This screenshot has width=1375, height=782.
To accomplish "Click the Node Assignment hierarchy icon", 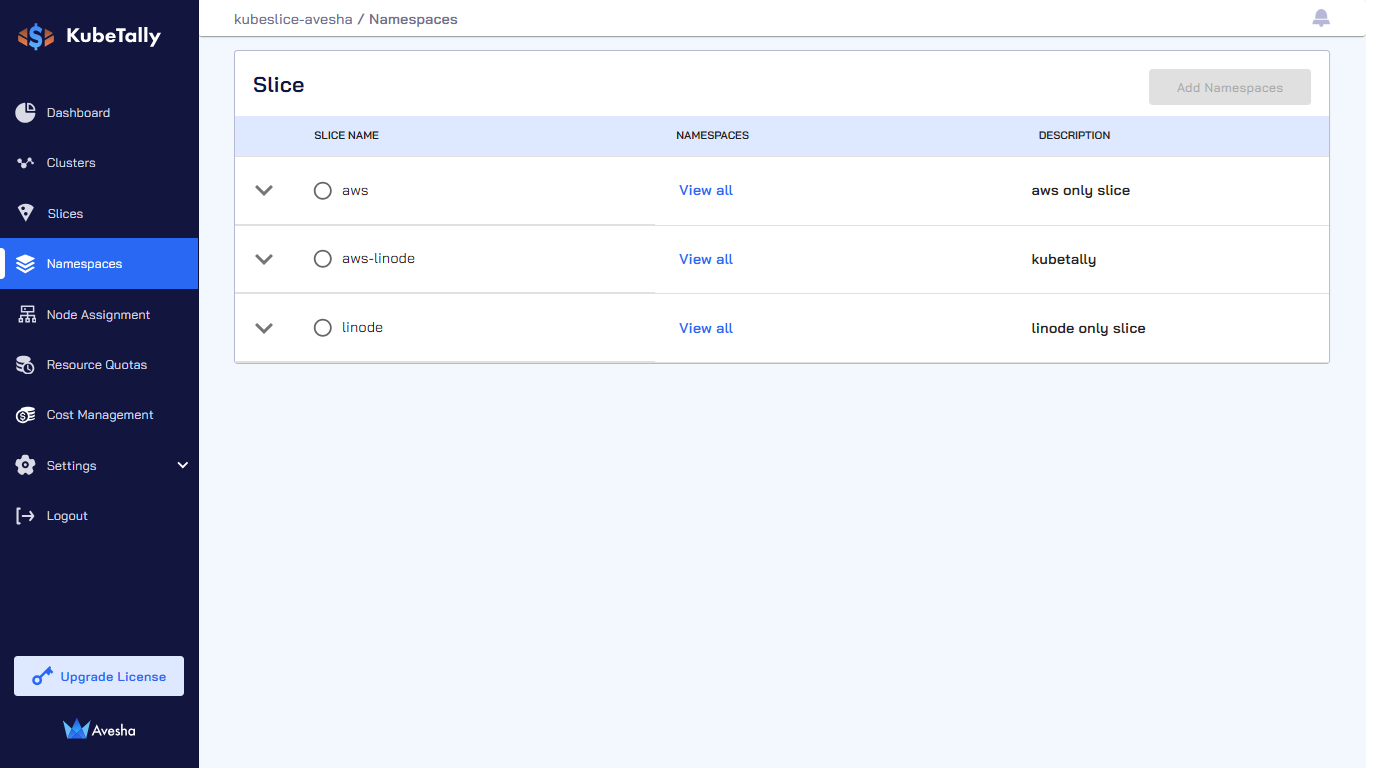I will coord(27,314).
